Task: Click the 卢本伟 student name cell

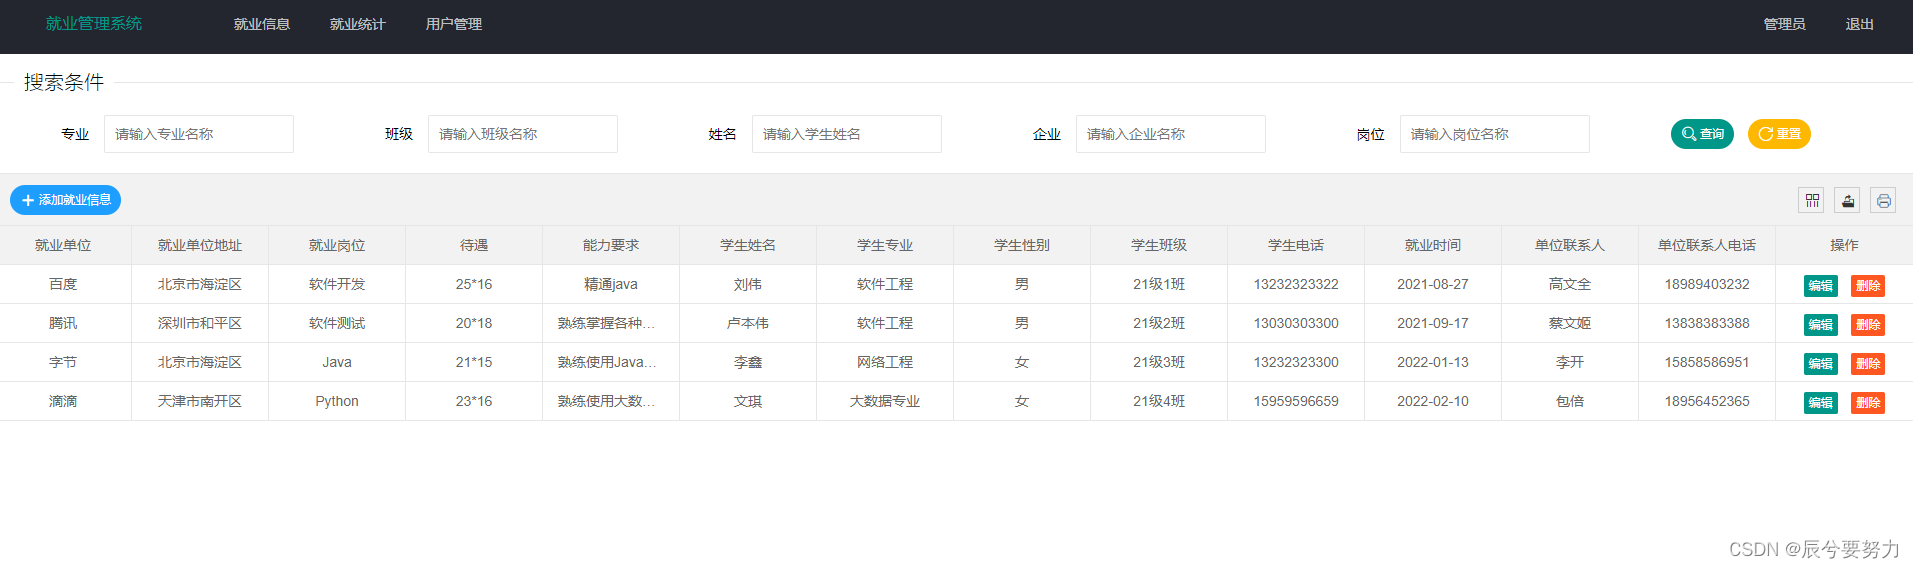Action: pos(748,323)
